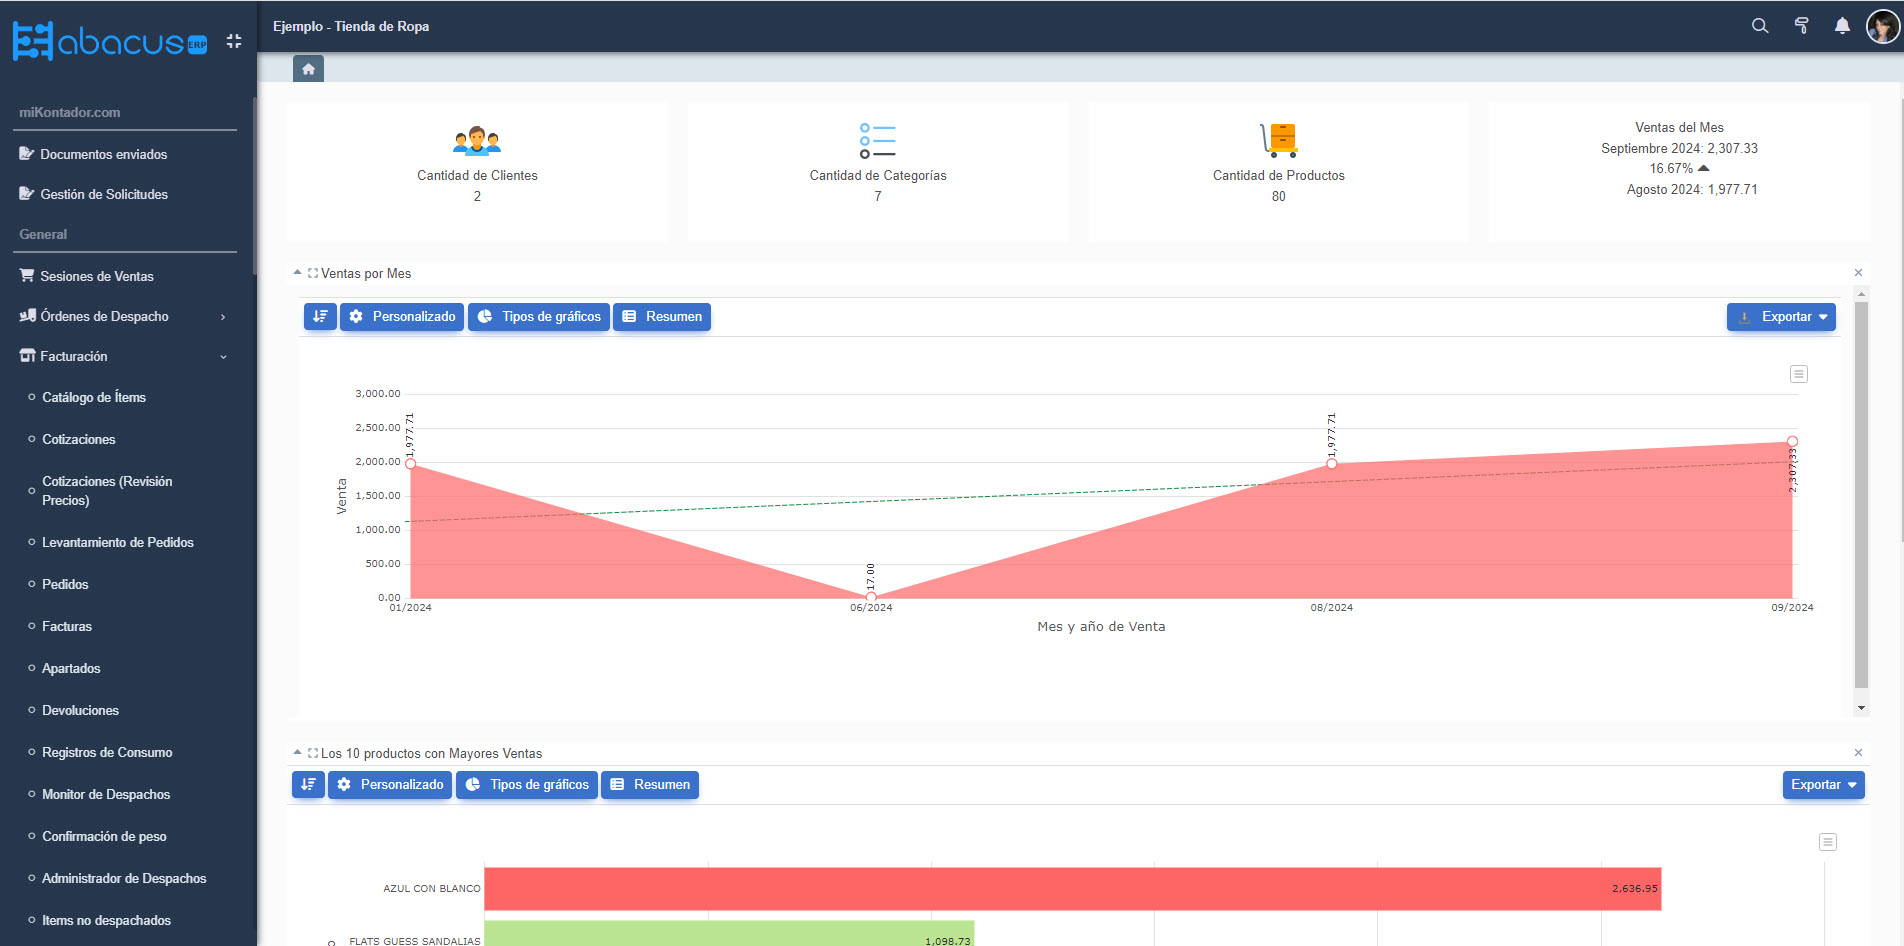Open the Cotizaciones (Revisión Precios) page

coord(107,491)
